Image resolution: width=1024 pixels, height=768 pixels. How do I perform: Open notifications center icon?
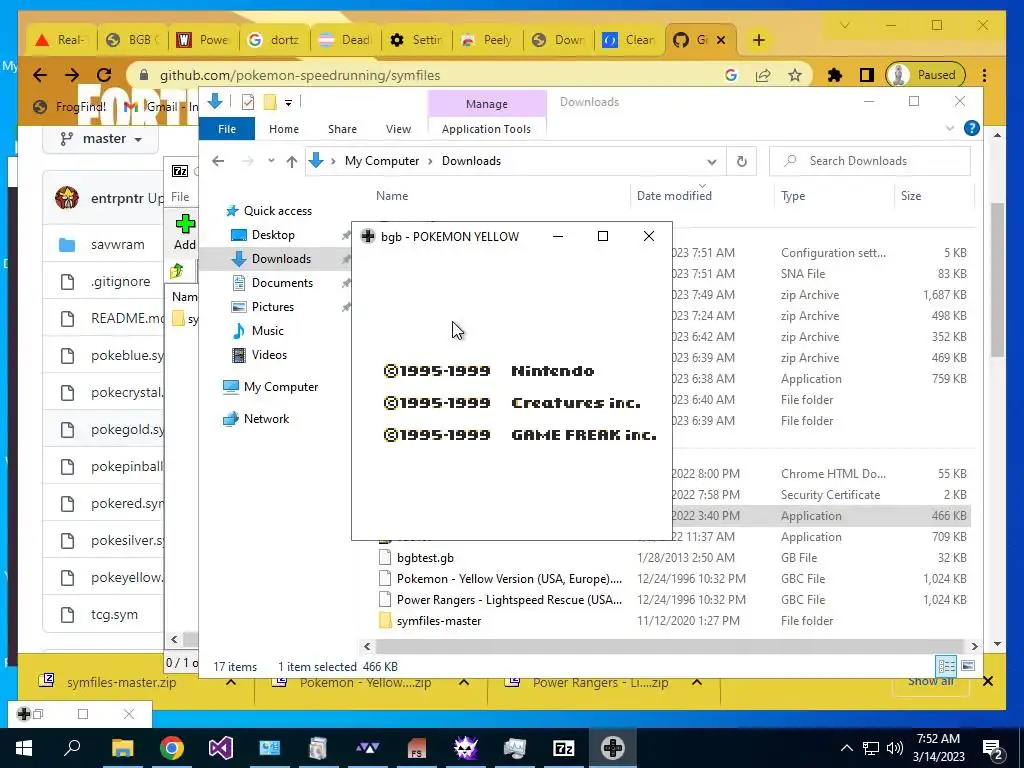[x=993, y=748]
